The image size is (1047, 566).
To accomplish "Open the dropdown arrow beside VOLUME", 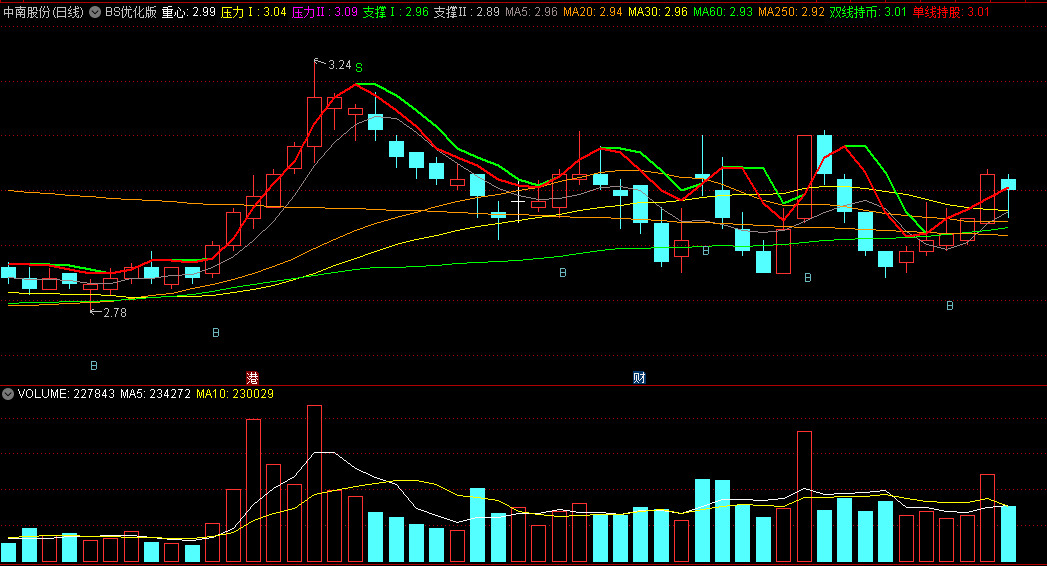I will [x=7, y=394].
